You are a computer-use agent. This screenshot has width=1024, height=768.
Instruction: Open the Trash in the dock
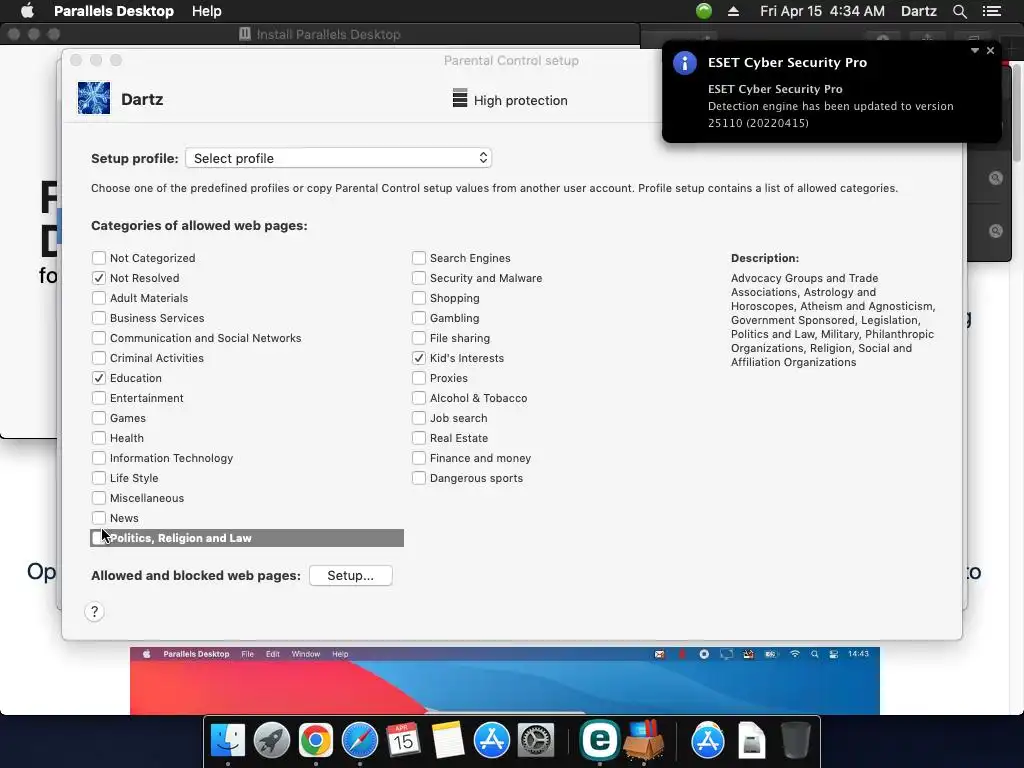[795, 741]
